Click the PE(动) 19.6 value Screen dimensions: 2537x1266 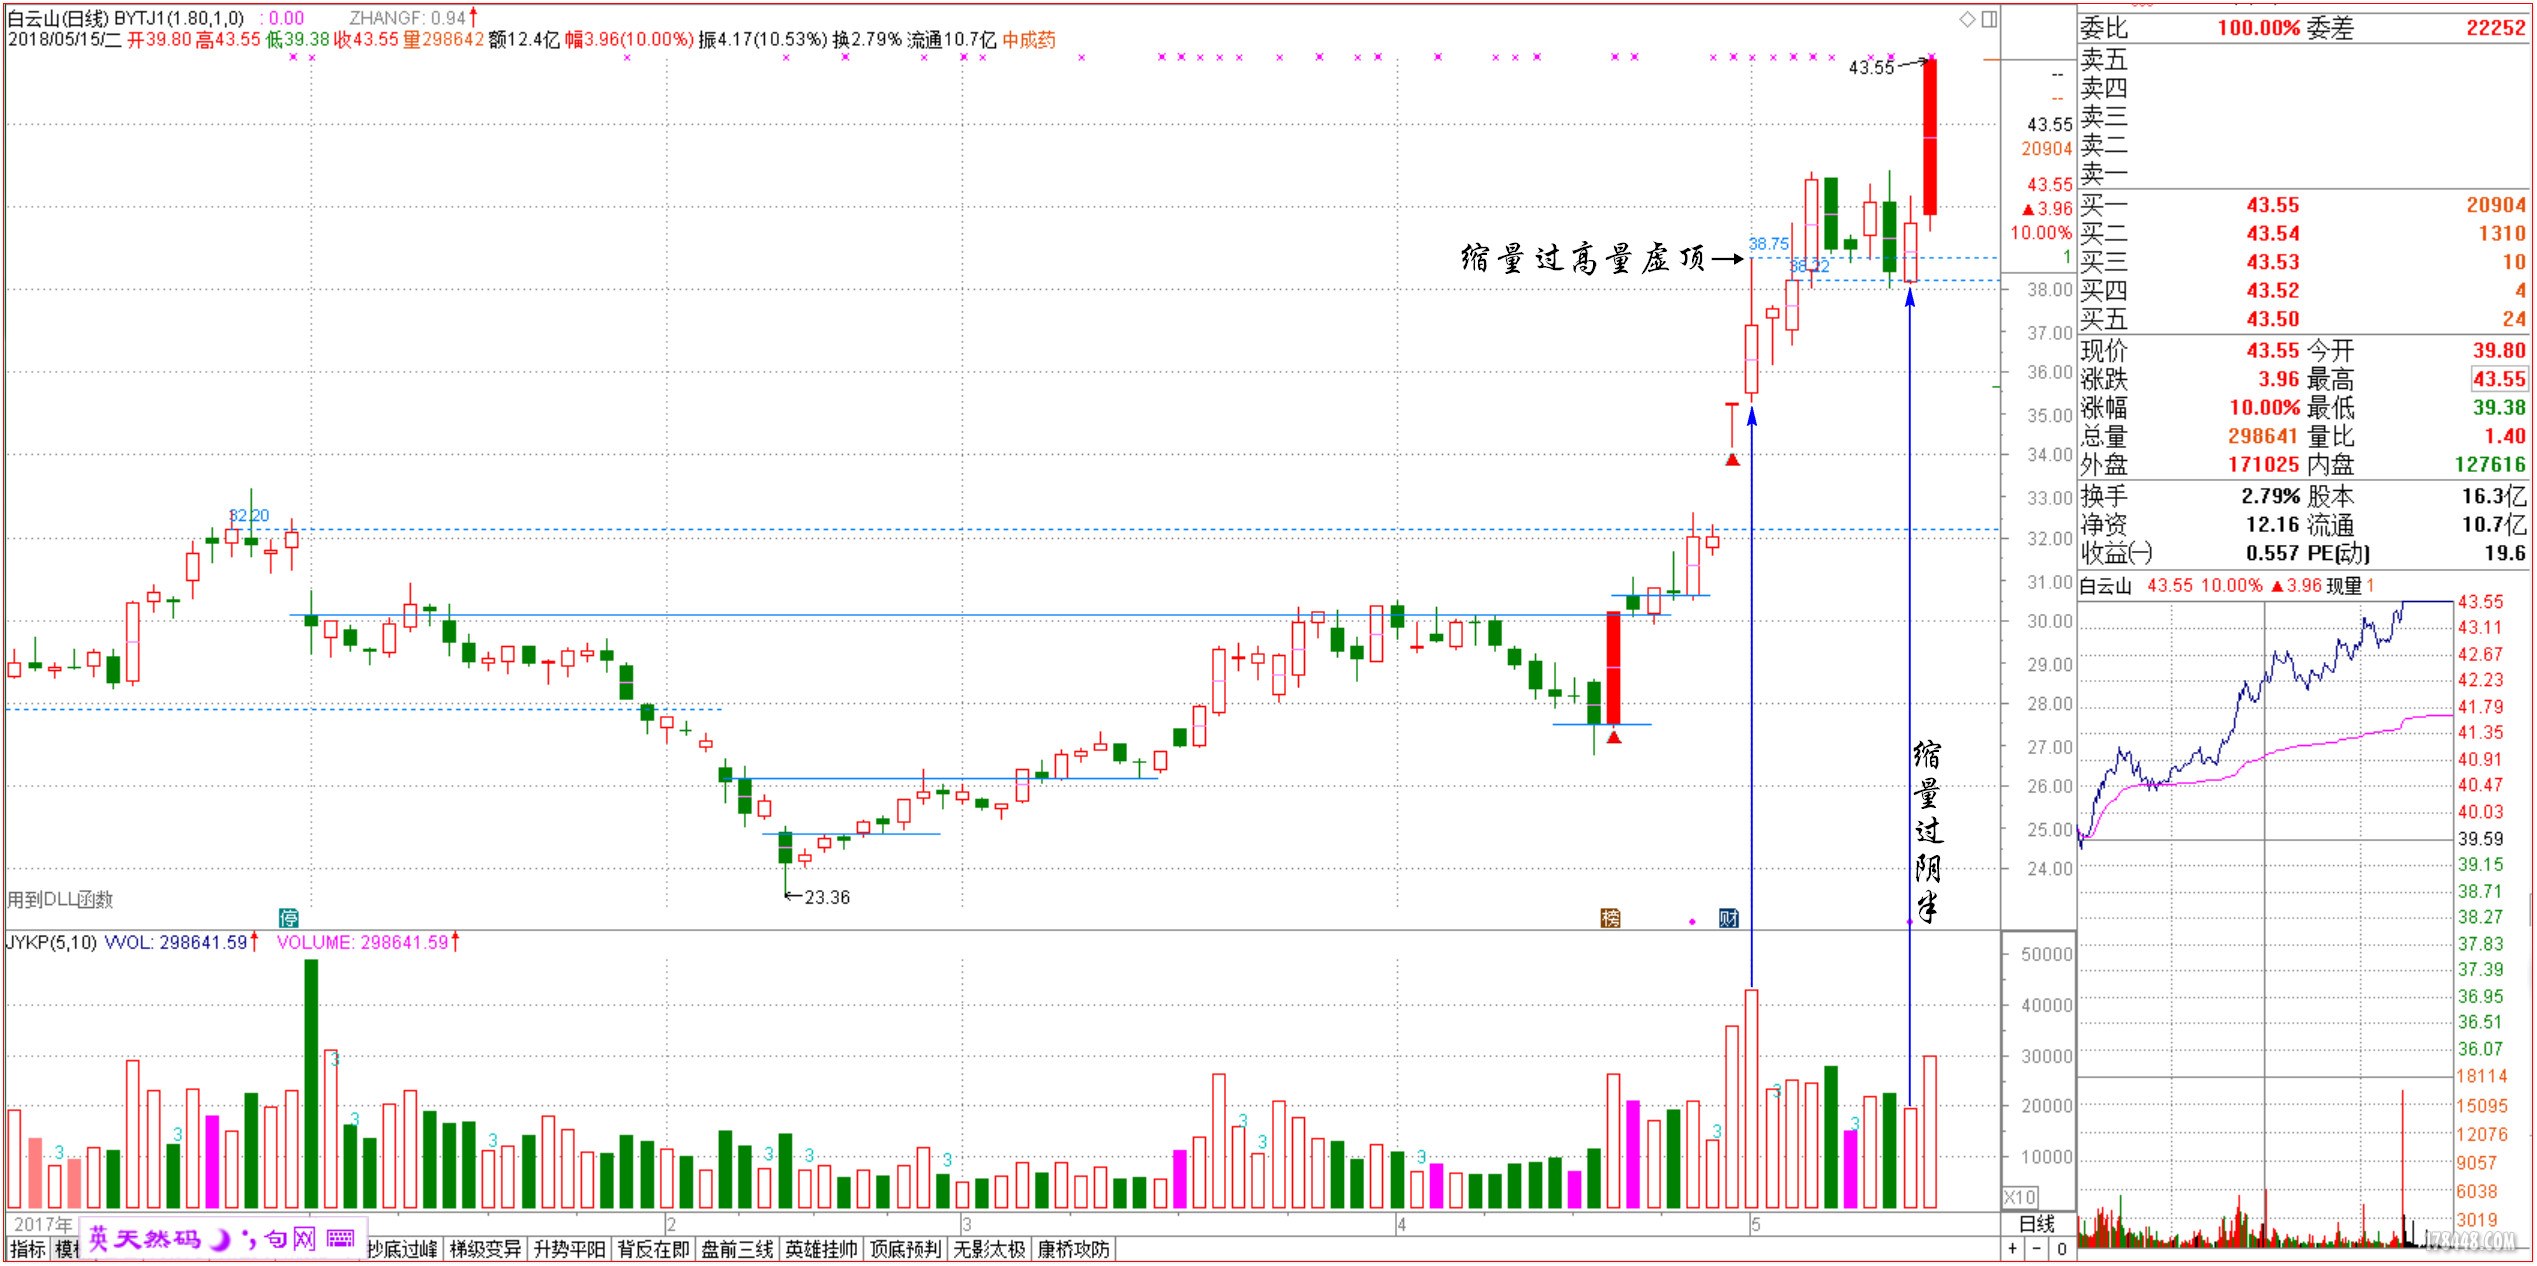pos(2505,553)
